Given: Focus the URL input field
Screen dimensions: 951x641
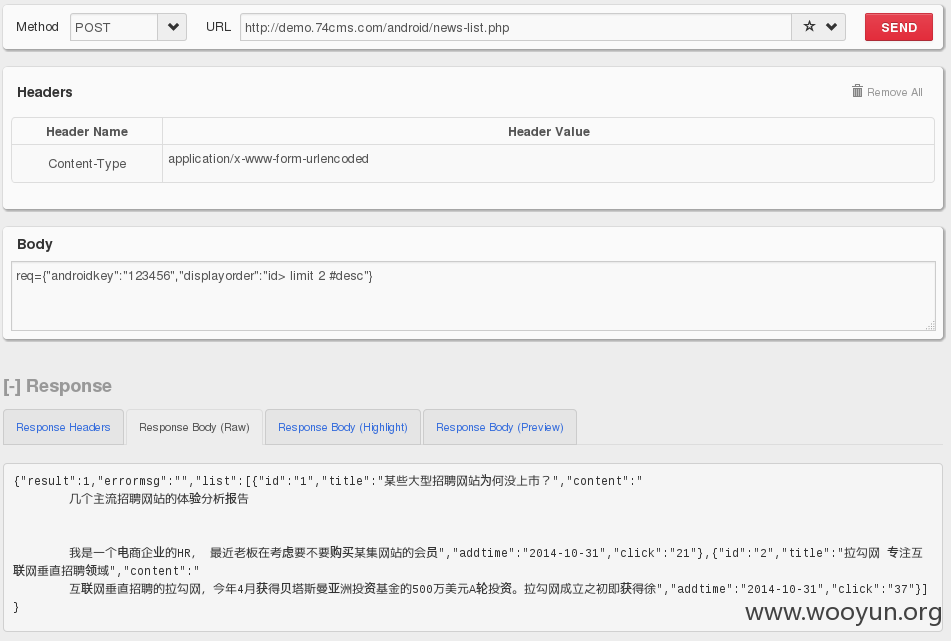Looking at the screenshot, I should point(516,27).
